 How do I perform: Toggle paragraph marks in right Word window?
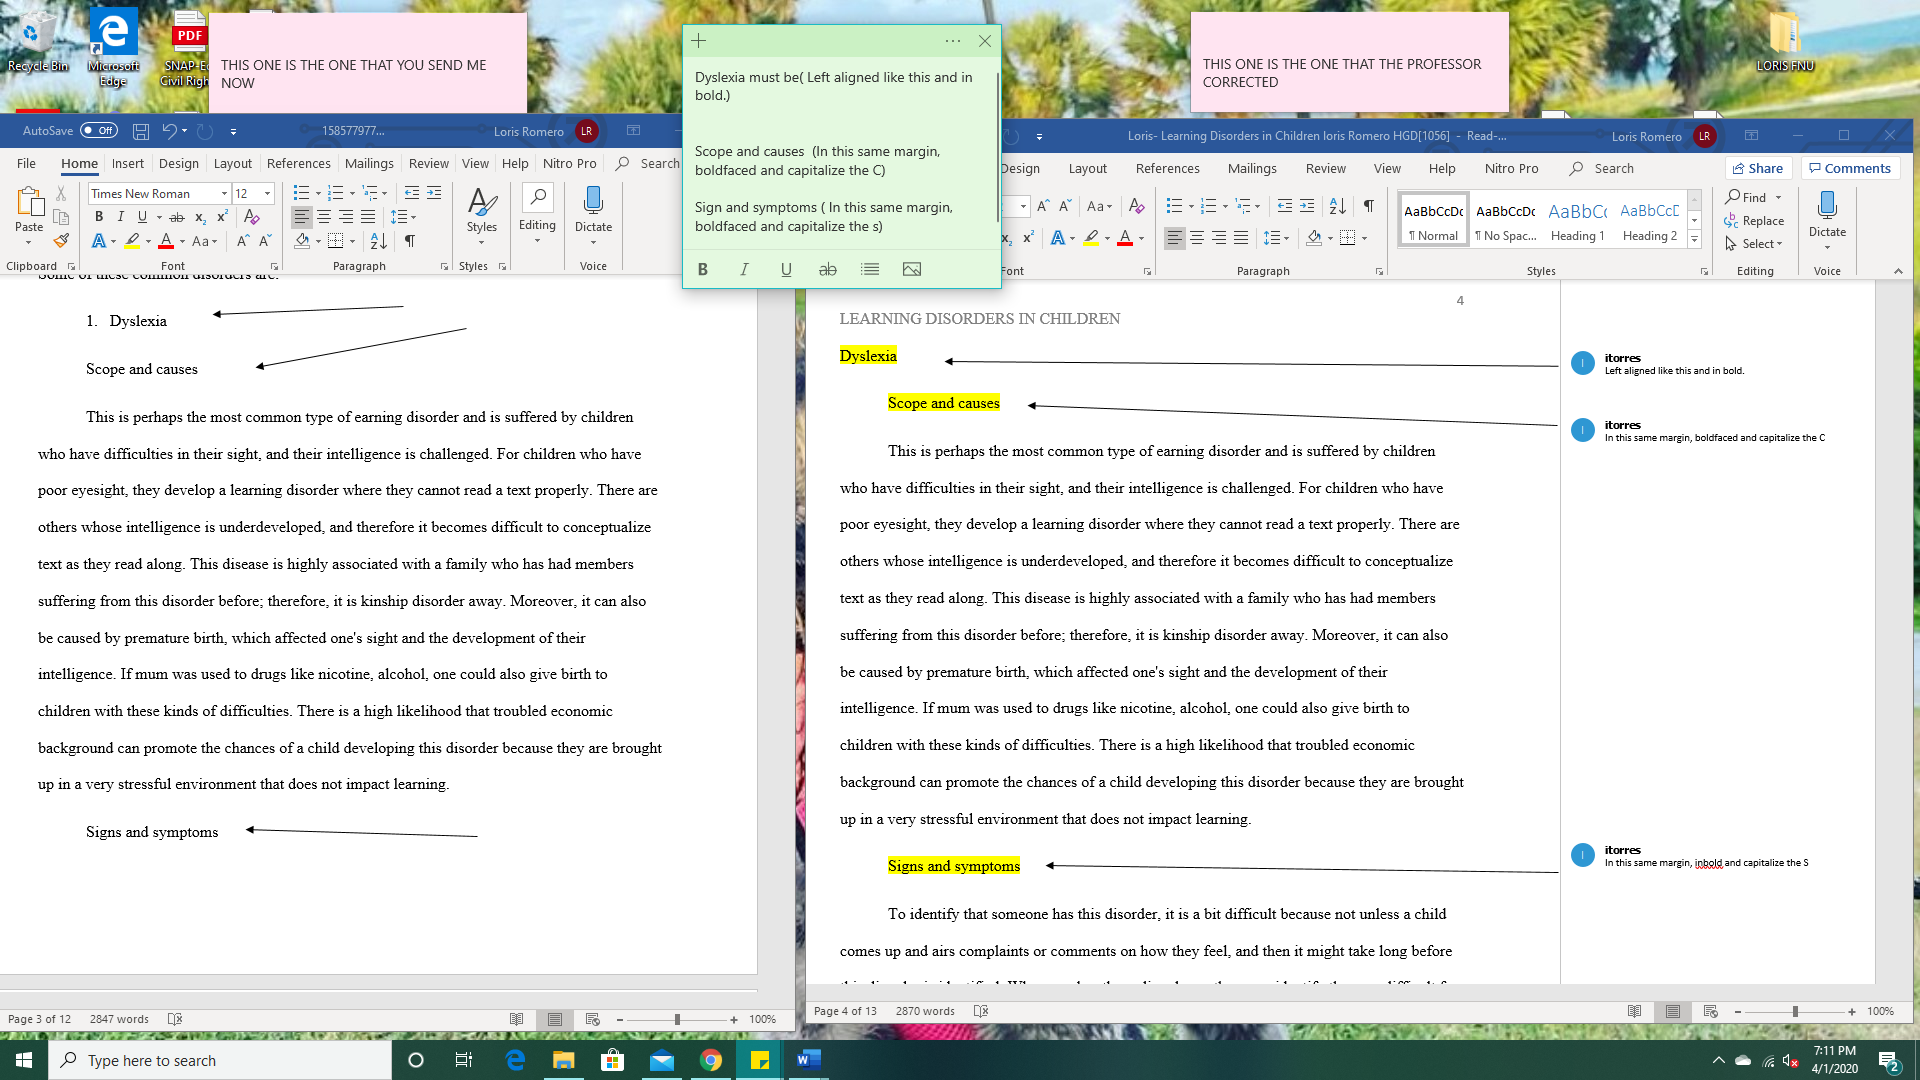pos(1369,206)
